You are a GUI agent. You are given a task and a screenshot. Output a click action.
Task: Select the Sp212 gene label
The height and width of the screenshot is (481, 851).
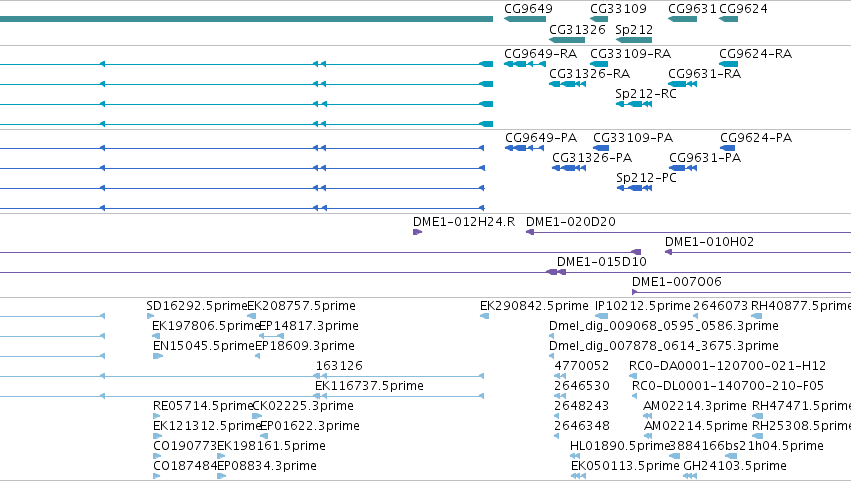coord(634,29)
